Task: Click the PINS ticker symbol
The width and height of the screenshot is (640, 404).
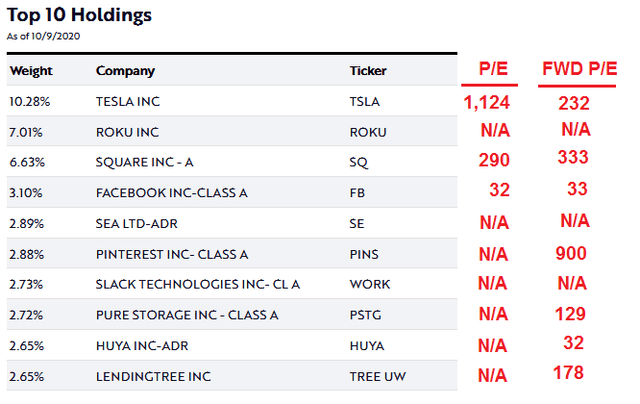Action: coord(364,255)
